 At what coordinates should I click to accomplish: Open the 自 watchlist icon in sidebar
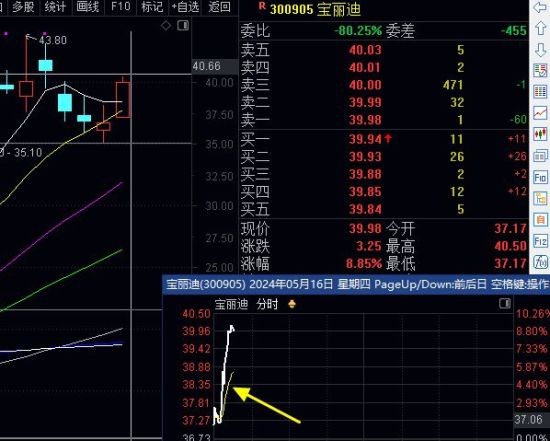[540, 220]
